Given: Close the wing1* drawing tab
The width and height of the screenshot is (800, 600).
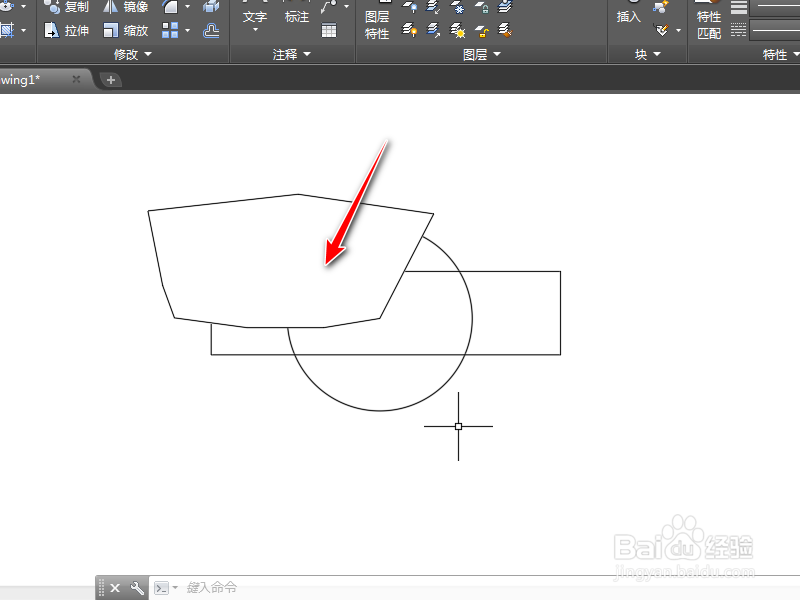Looking at the screenshot, I should 76,79.
